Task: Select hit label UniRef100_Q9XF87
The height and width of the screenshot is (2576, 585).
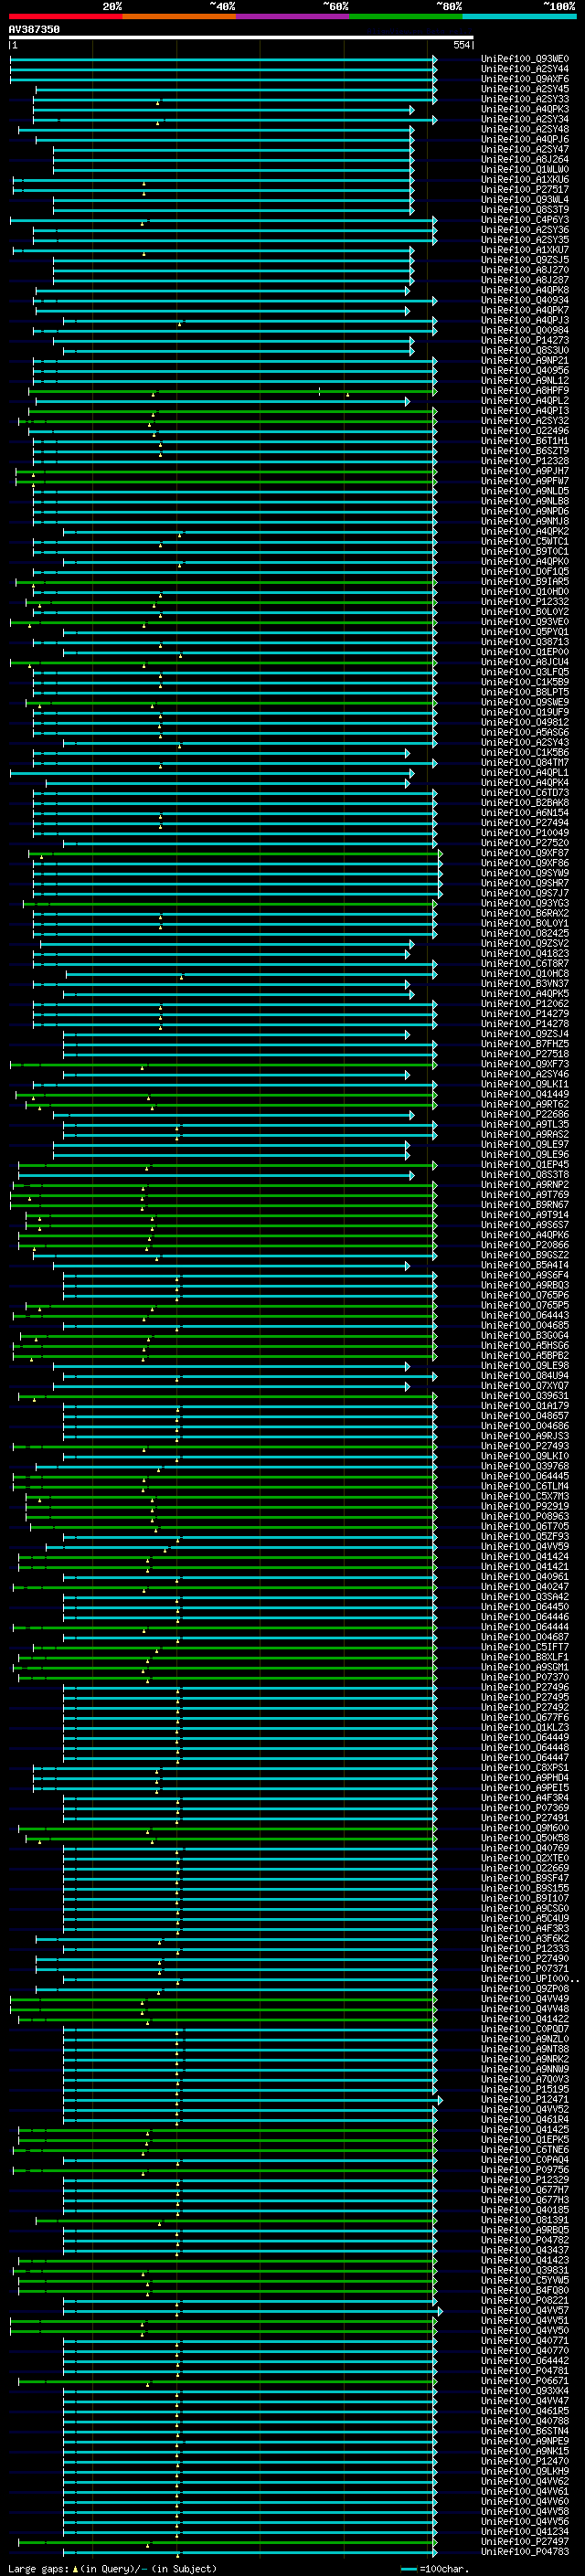Action: pyautogui.click(x=525, y=853)
